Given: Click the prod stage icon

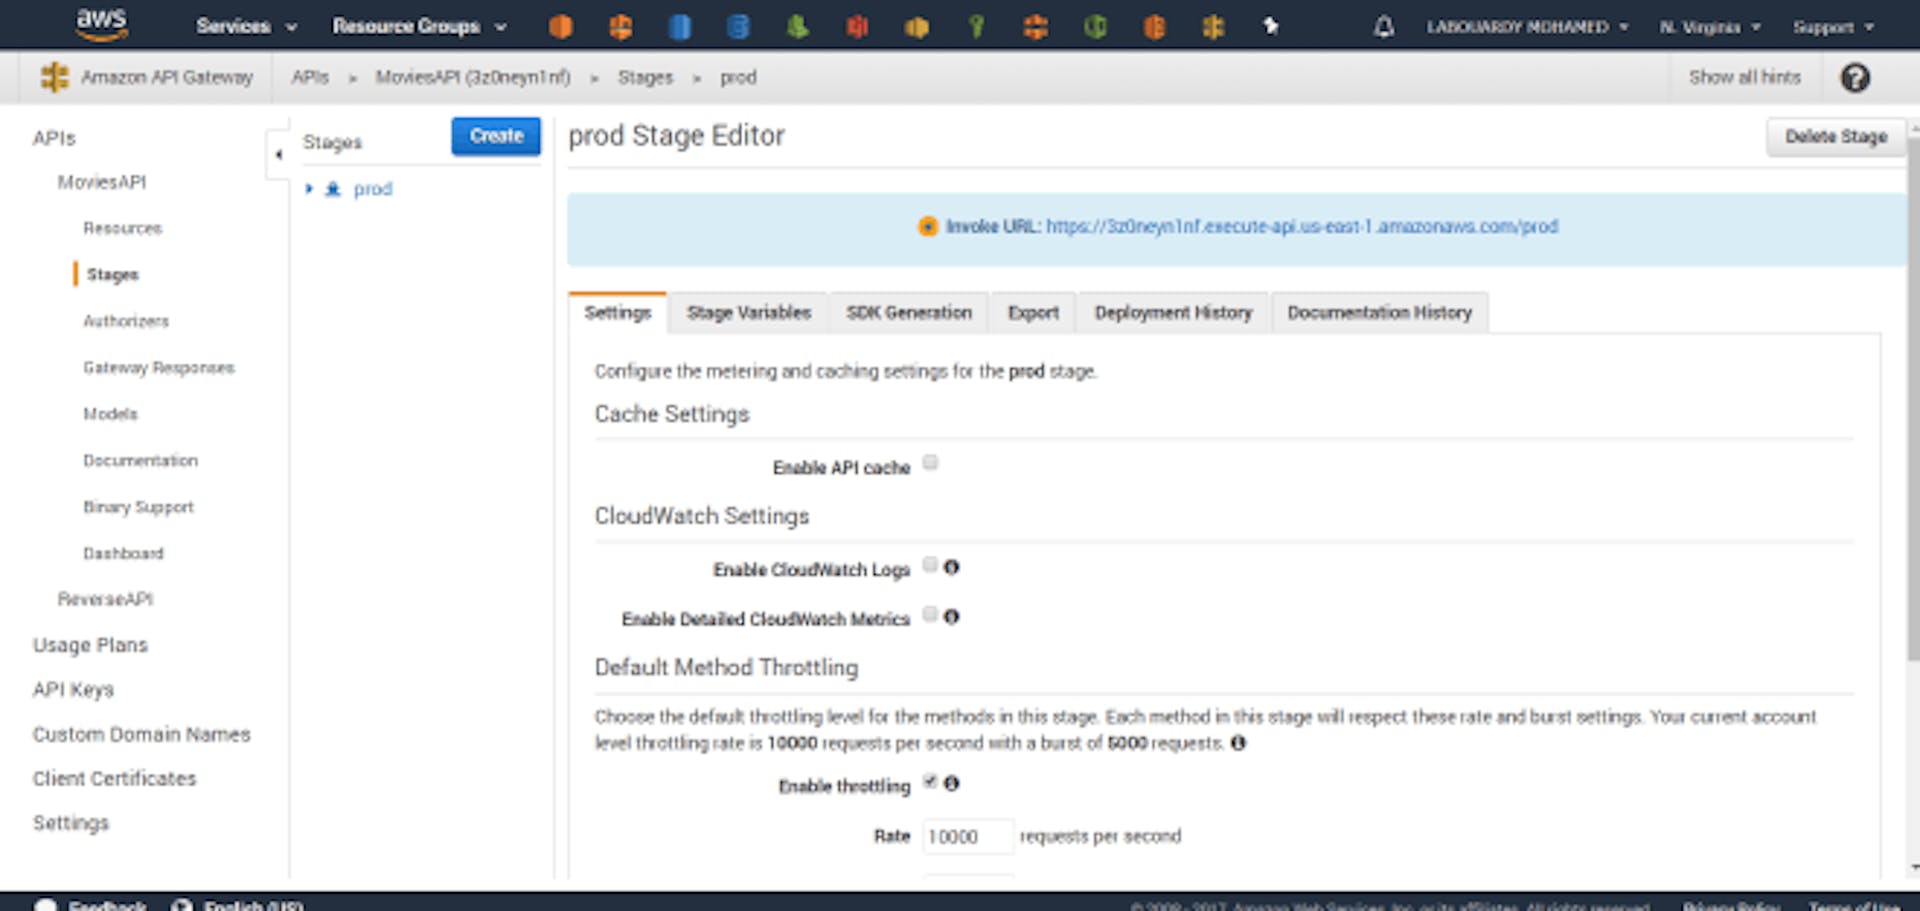Looking at the screenshot, I should point(333,189).
